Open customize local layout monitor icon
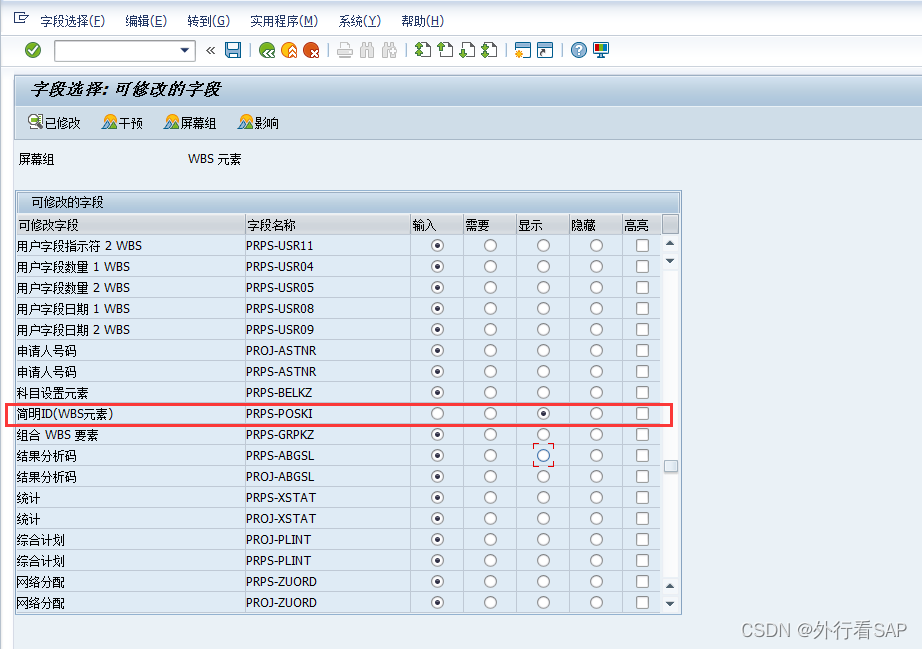922x649 pixels. [601, 51]
